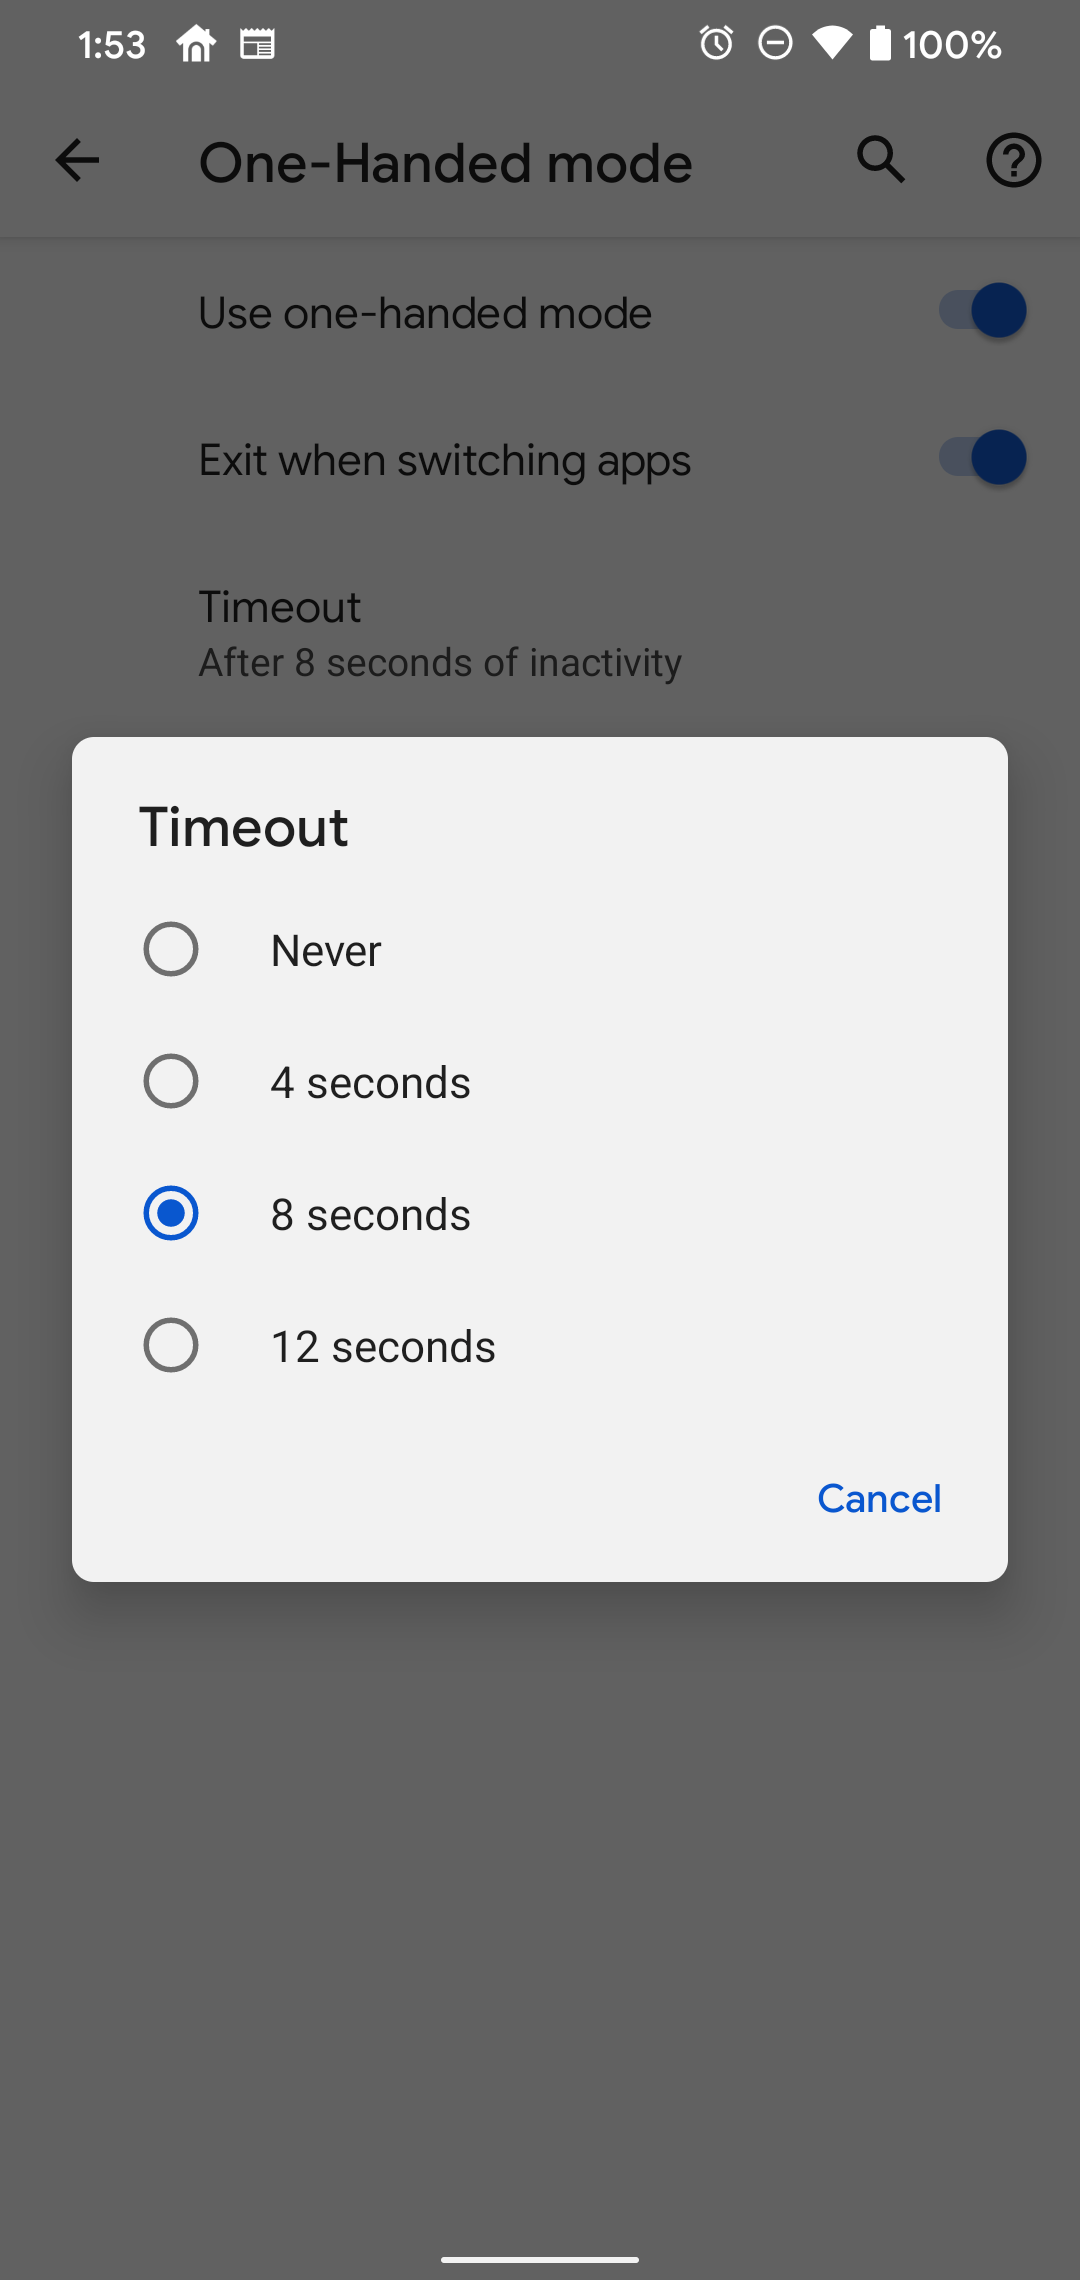The width and height of the screenshot is (1080, 2280).
Task: Tap the alarm clock status bar icon
Action: pos(716,43)
